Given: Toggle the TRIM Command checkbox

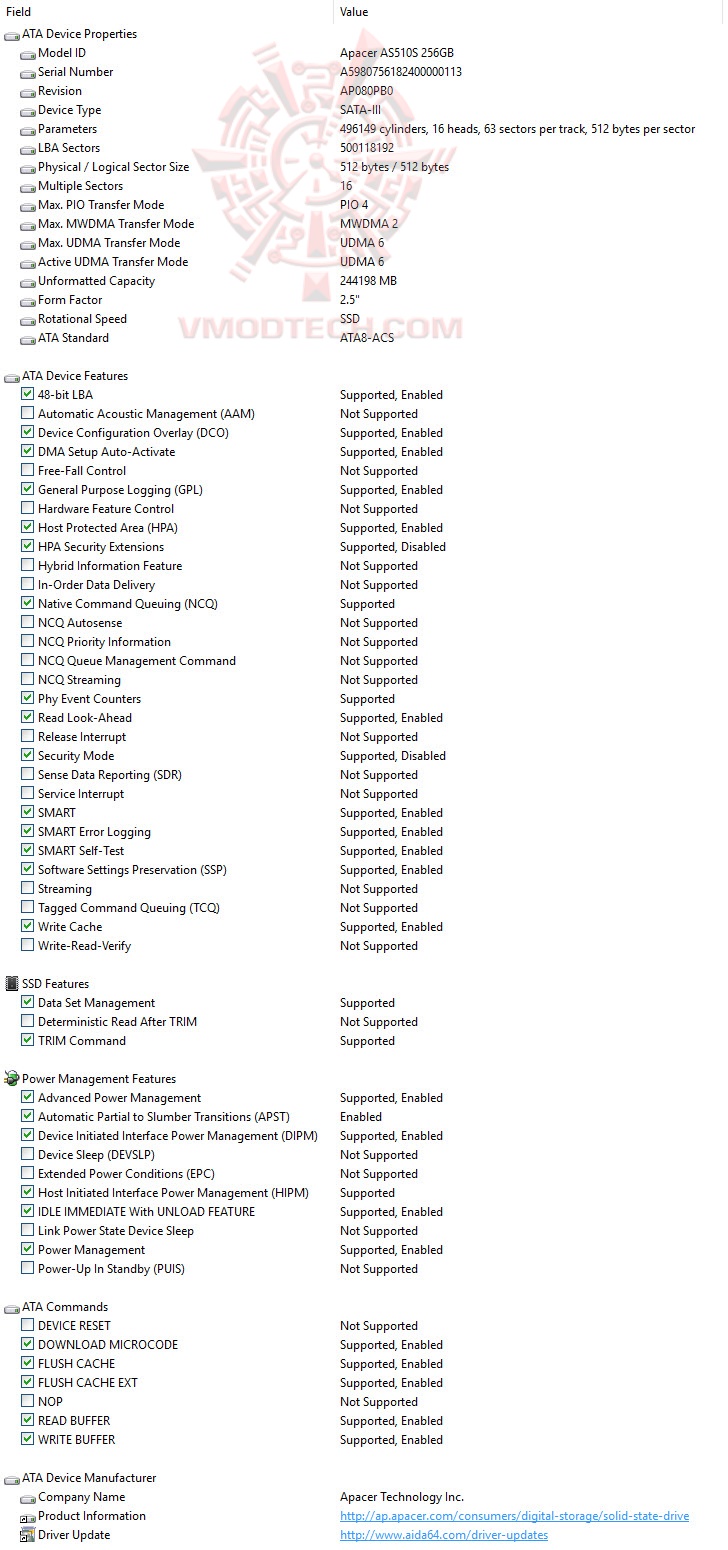Looking at the screenshot, I should coord(28,1041).
